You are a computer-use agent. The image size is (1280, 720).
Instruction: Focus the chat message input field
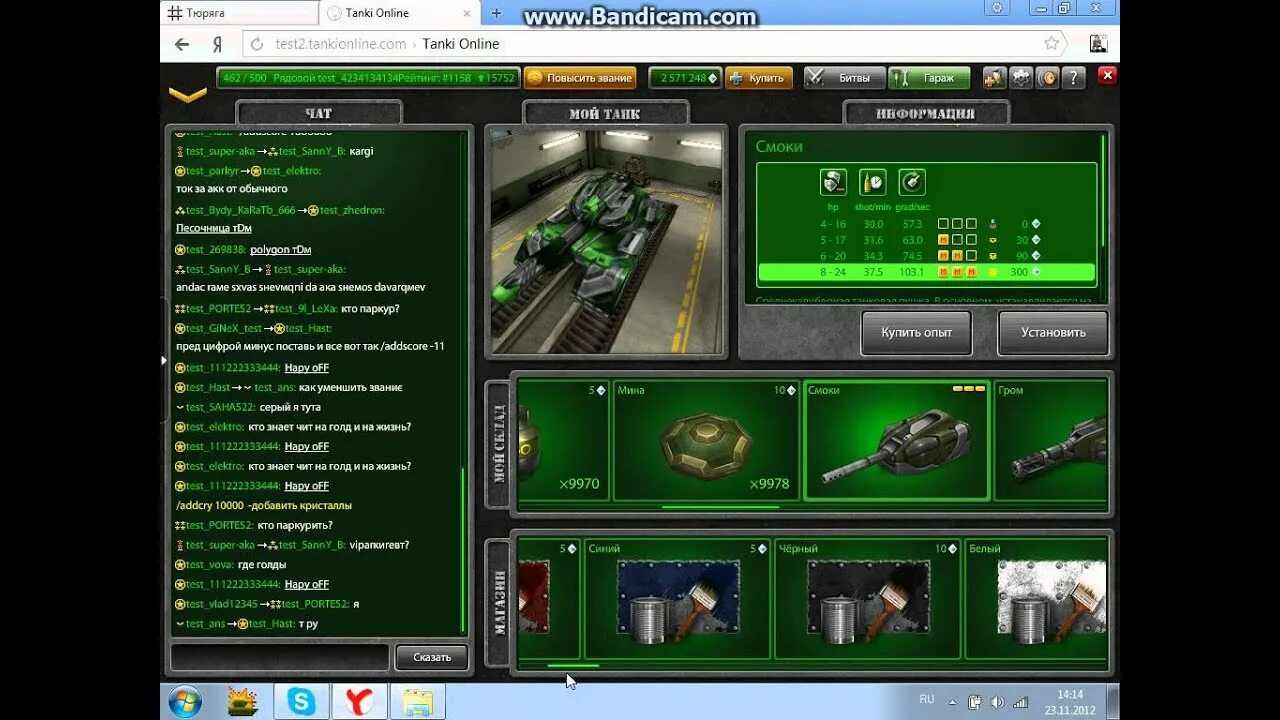tap(280, 657)
